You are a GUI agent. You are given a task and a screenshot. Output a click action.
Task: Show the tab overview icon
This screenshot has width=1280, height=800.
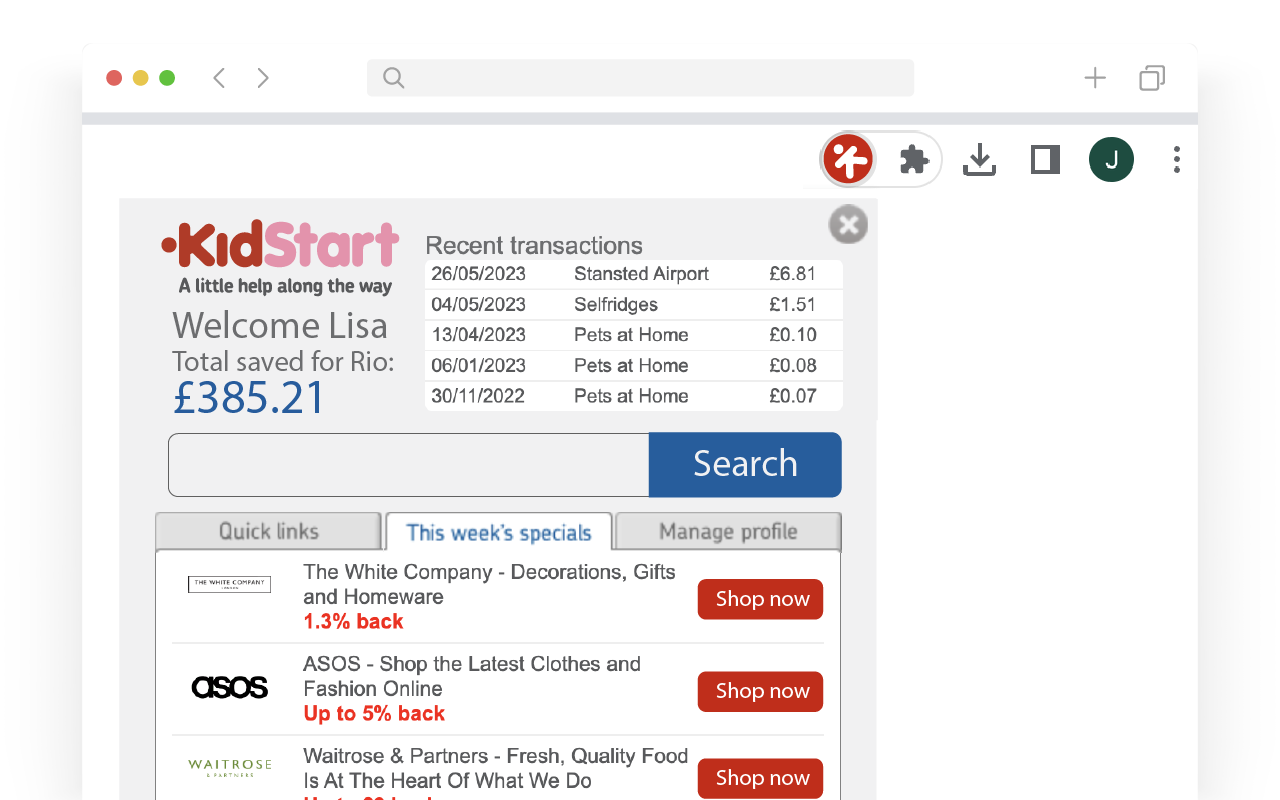click(1152, 78)
